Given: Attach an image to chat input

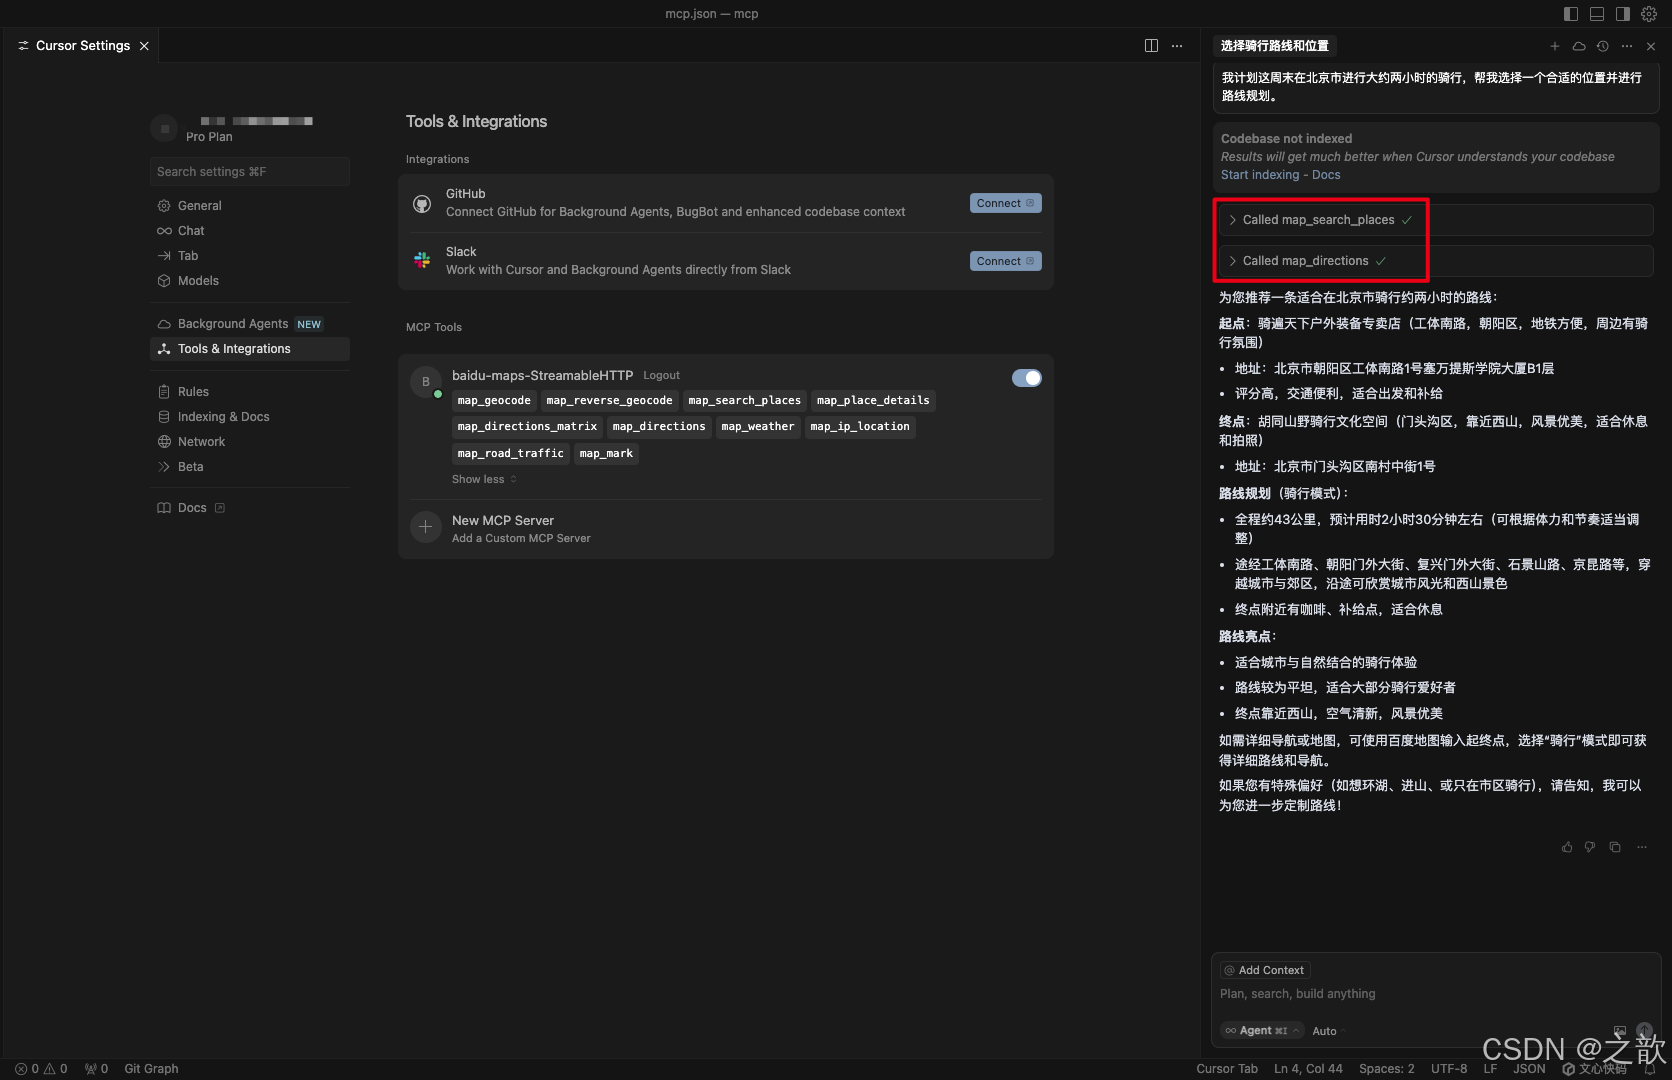Looking at the screenshot, I should pyautogui.click(x=1620, y=1031).
